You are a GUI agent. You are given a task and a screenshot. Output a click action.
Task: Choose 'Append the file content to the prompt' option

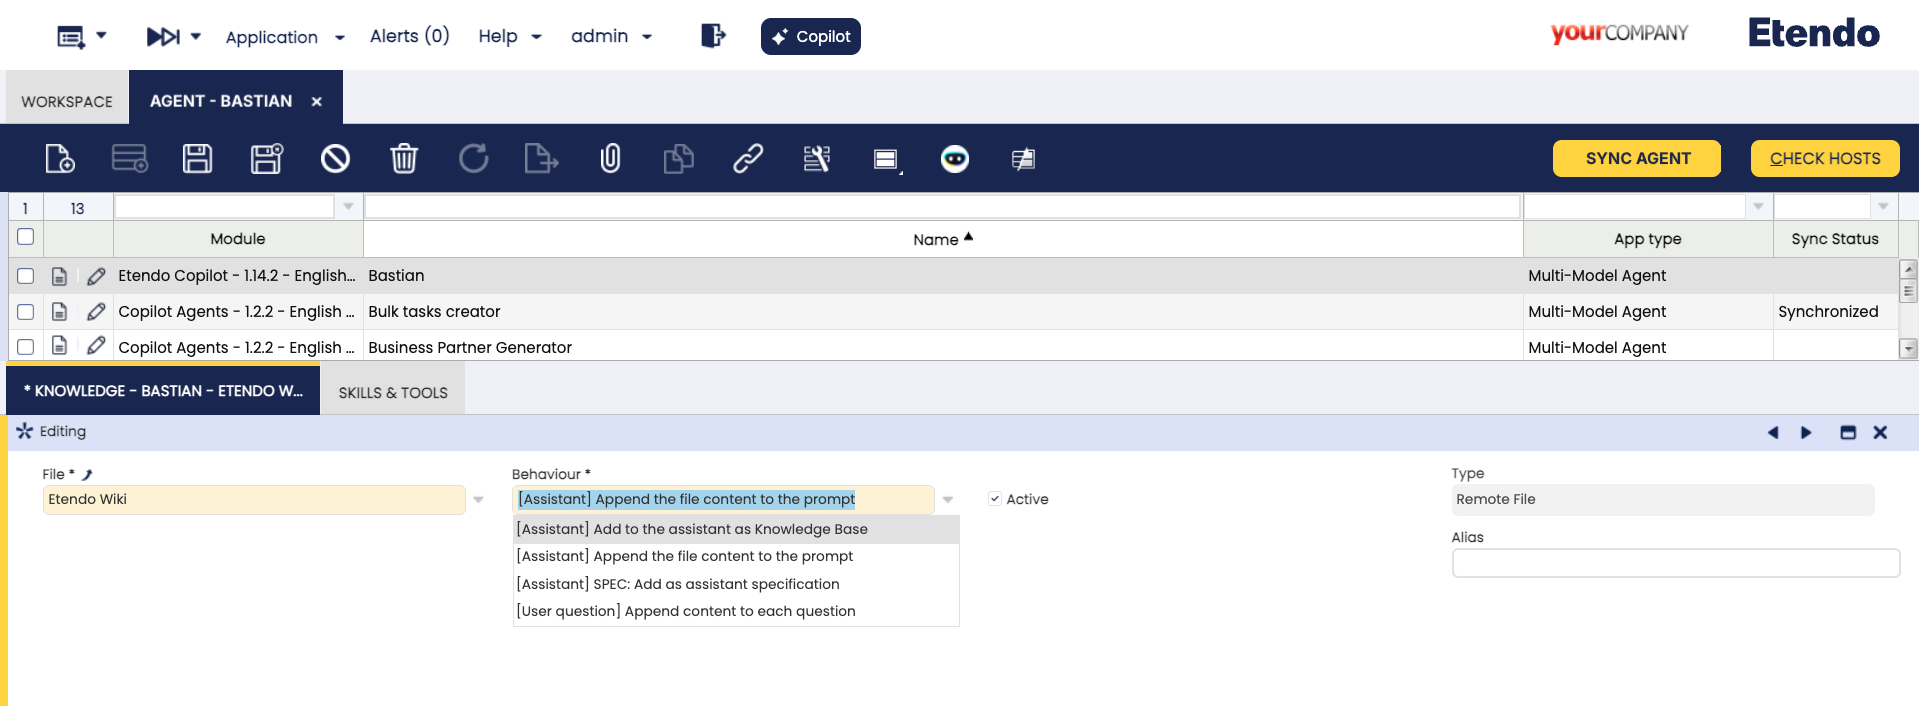[x=736, y=556]
